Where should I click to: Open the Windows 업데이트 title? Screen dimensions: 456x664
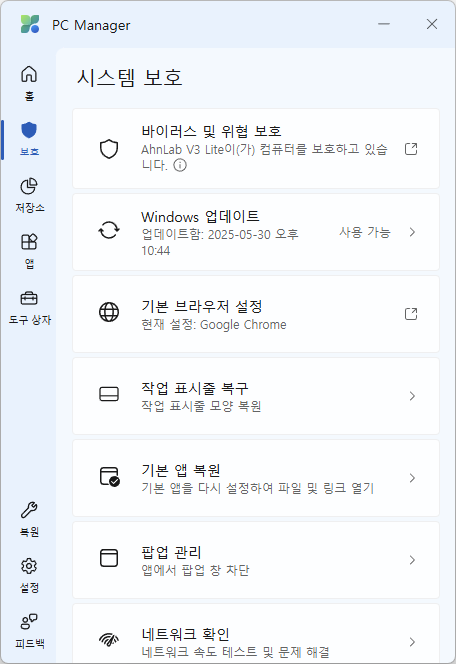[200, 217]
